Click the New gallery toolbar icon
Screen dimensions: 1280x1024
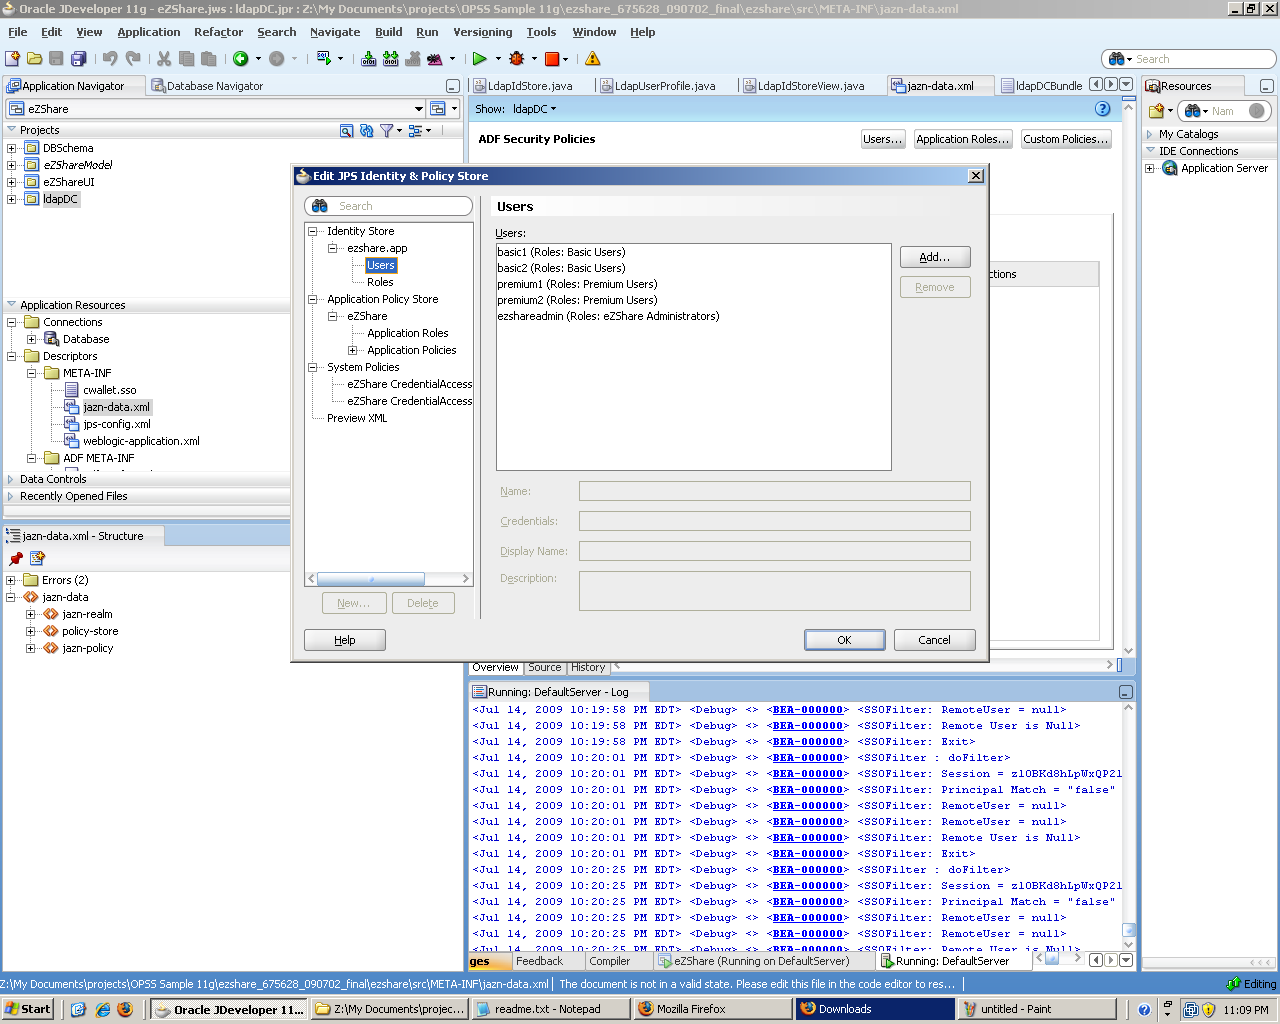tap(13, 59)
